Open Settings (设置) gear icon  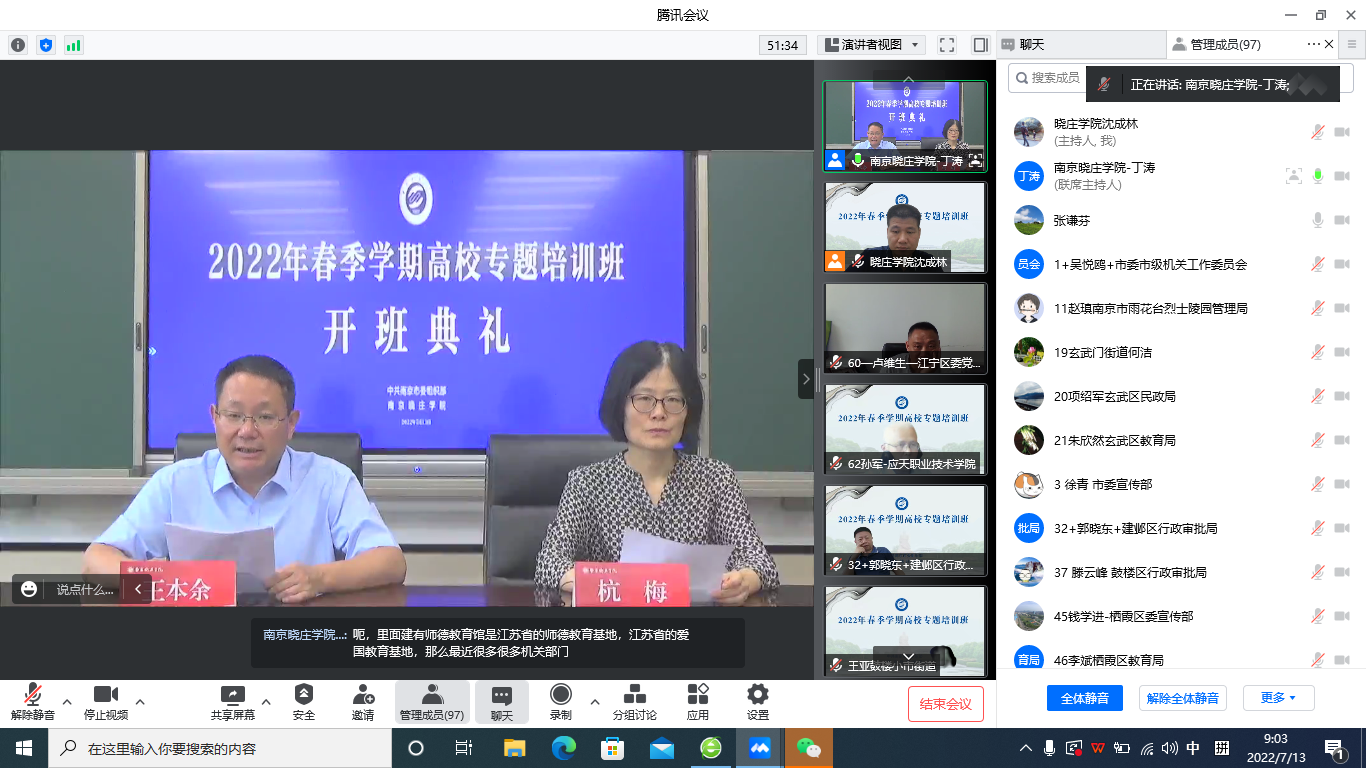point(758,695)
